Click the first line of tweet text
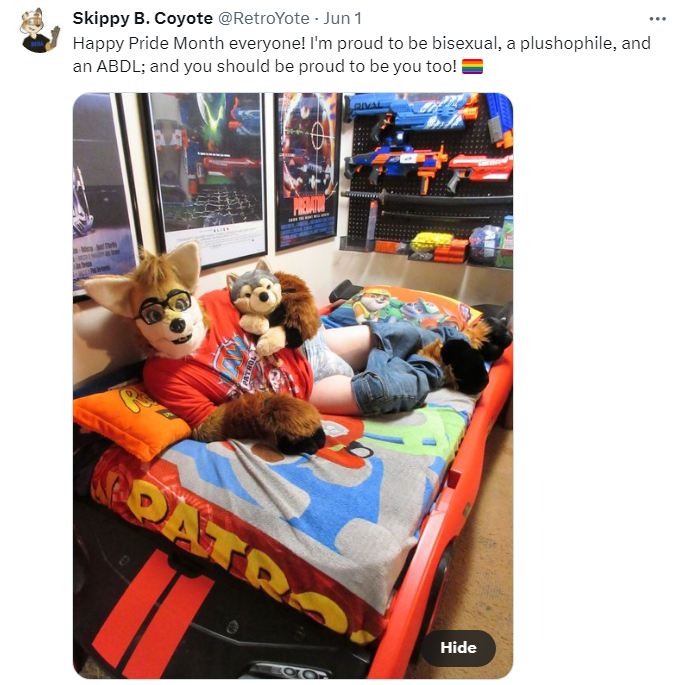Image resolution: width=687 pixels, height=685 pixels. tap(361, 43)
